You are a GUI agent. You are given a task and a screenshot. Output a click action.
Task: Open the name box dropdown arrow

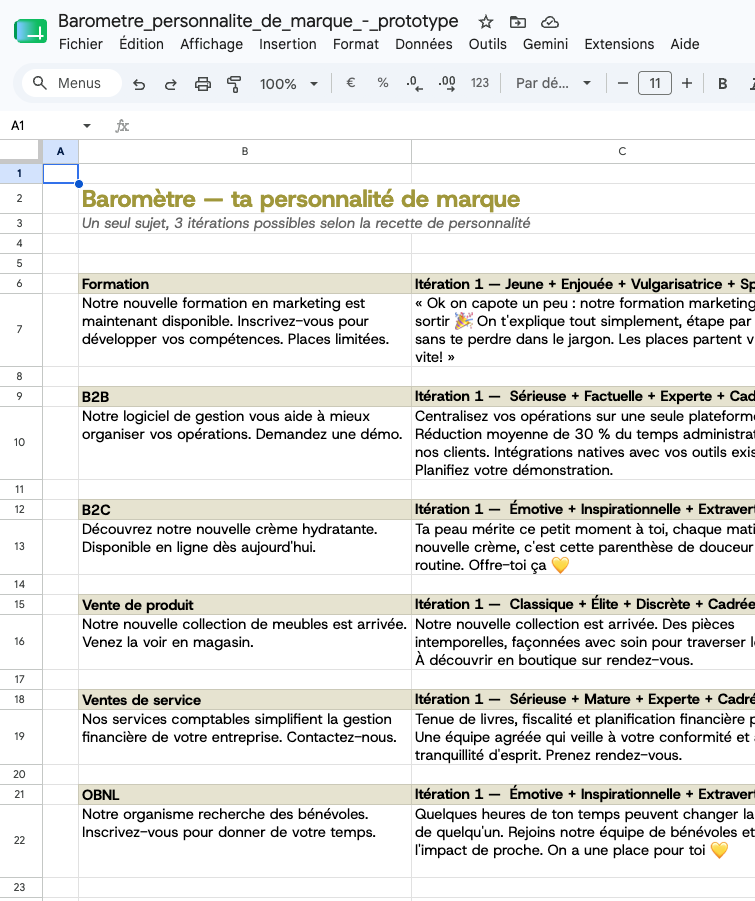click(87, 126)
